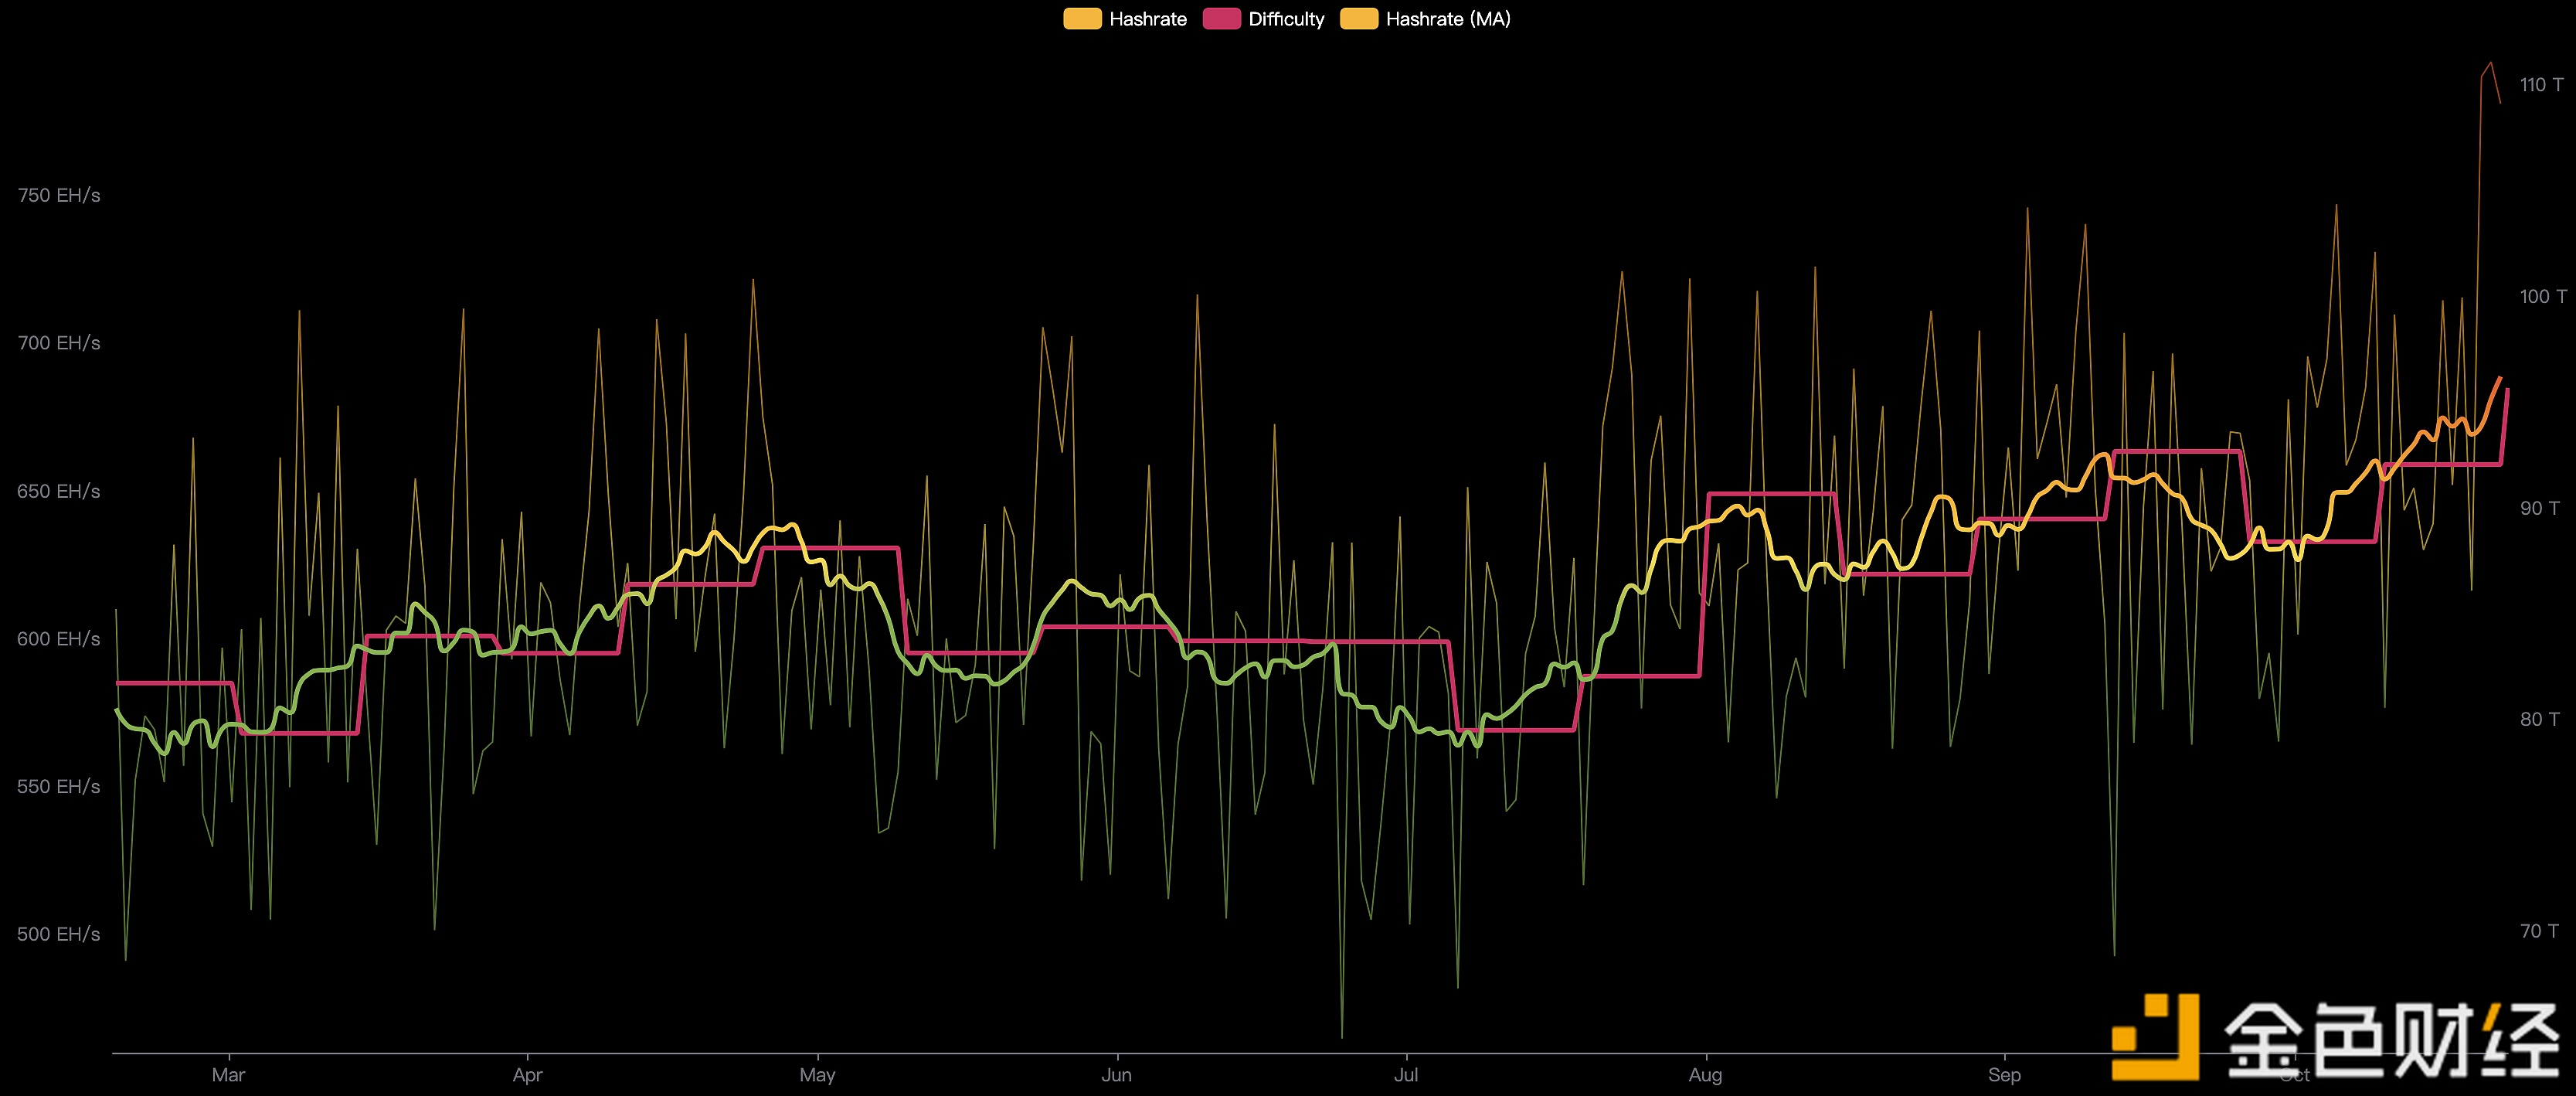Click the 110 T difficulty axis label
The image size is (2576, 1096).
click(x=2541, y=85)
